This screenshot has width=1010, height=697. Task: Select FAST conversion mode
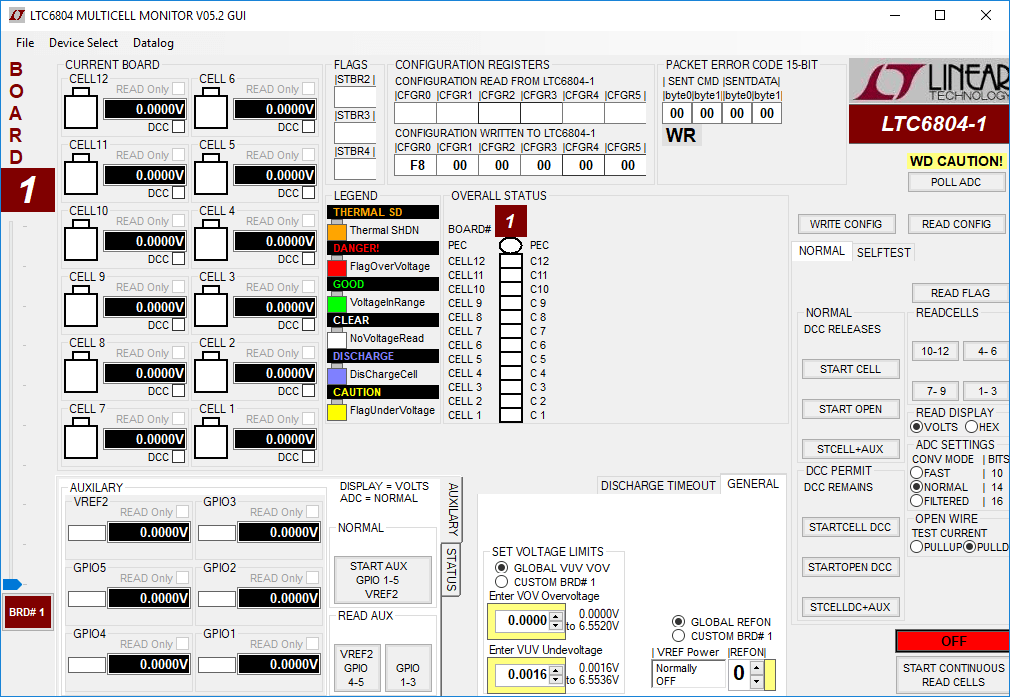click(917, 473)
